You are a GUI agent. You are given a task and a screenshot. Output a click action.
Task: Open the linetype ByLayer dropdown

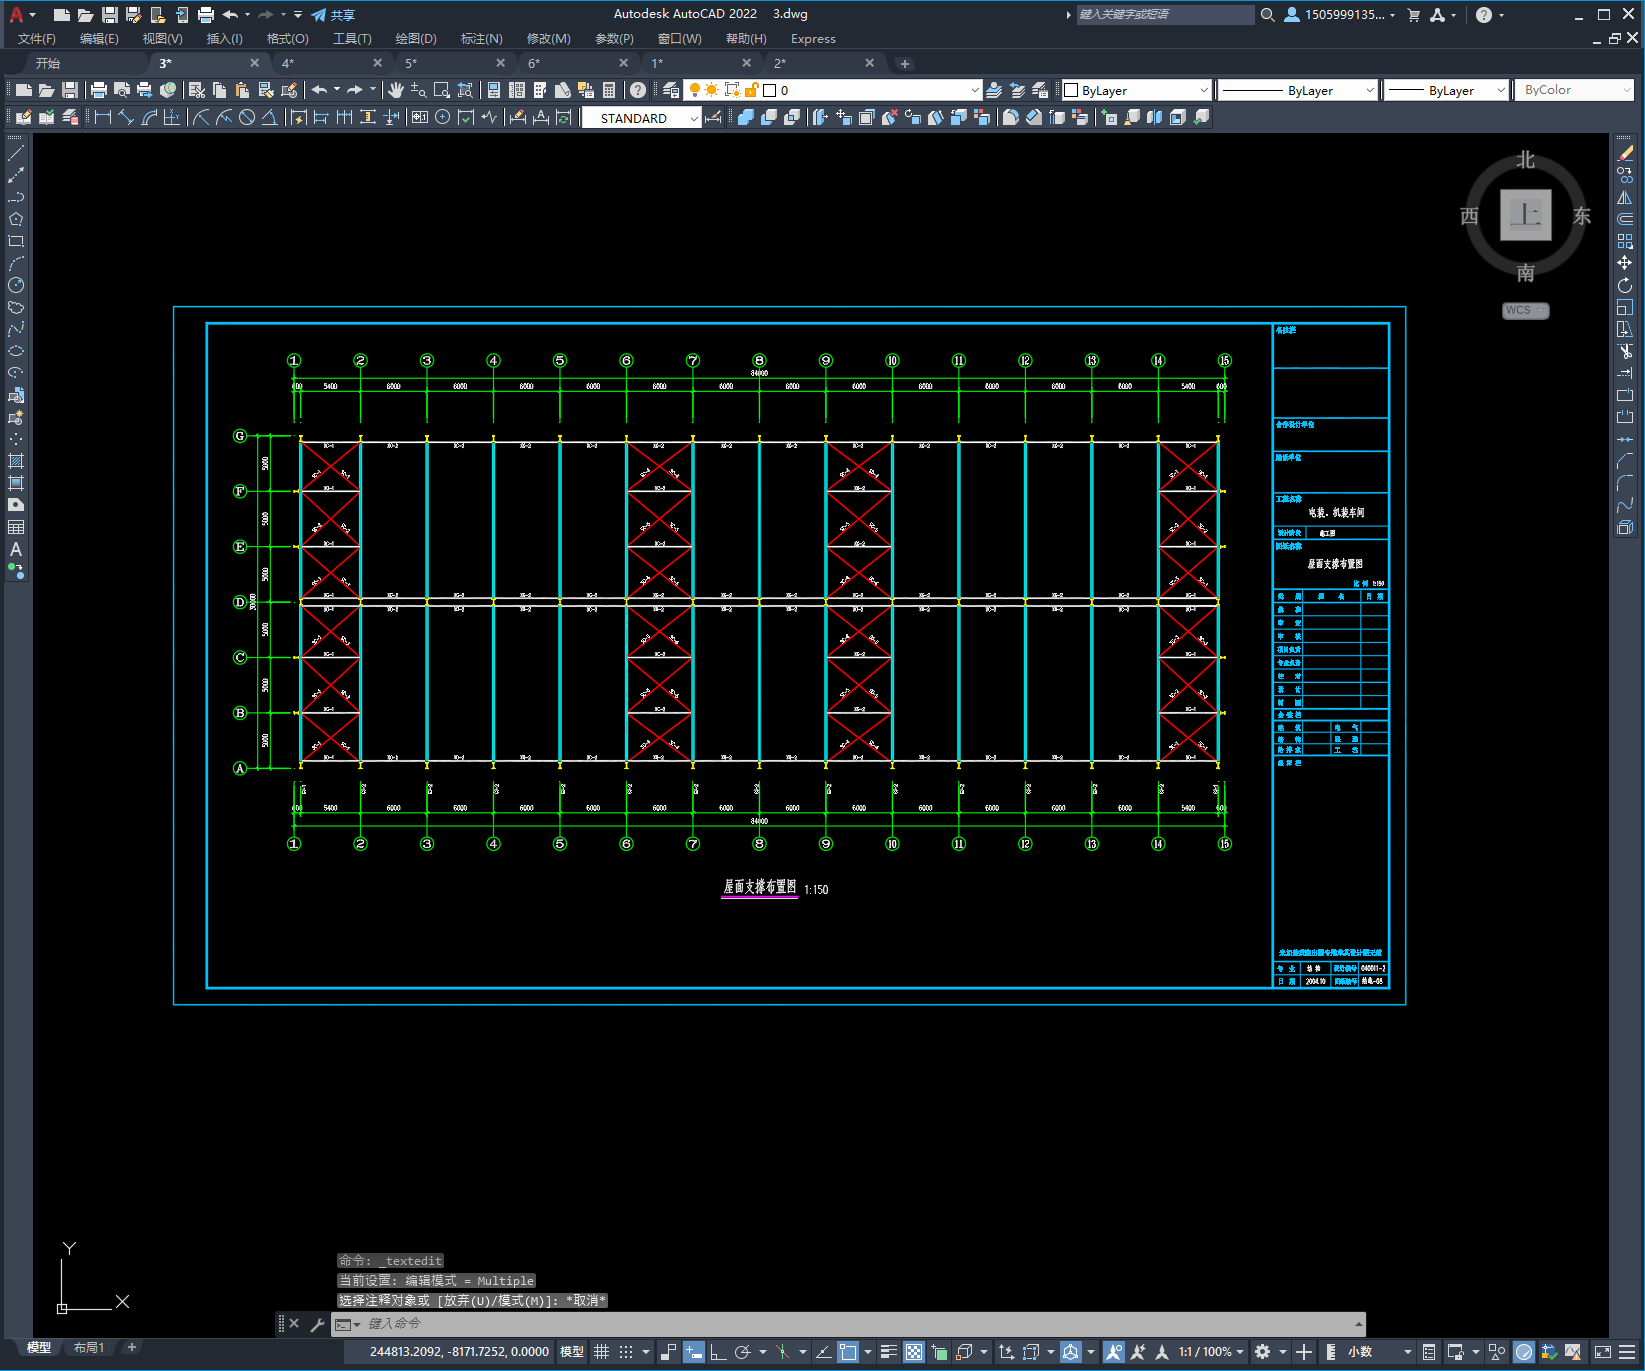pyautogui.click(x=1299, y=90)
